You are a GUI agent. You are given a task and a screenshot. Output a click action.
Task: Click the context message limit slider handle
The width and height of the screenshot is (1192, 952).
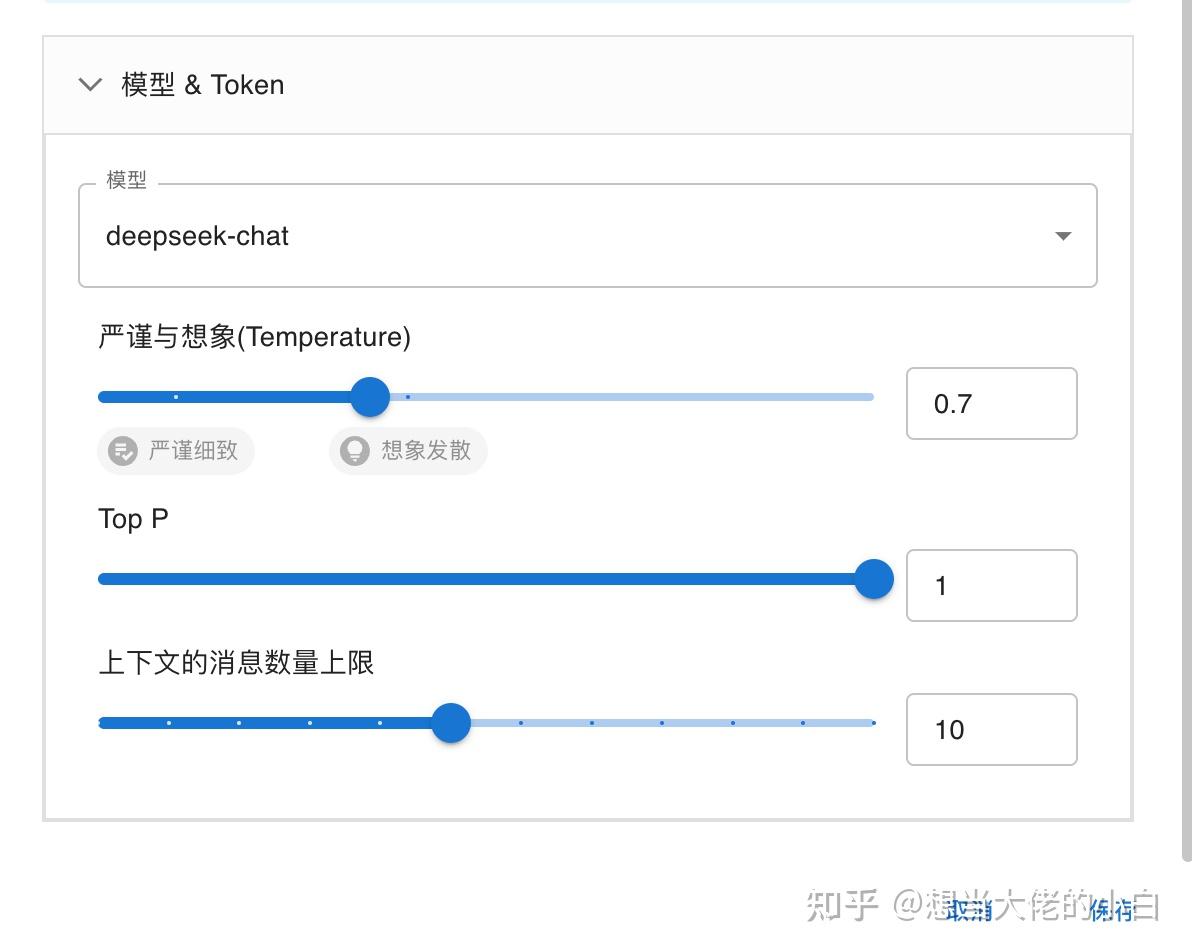(x=451, y=722)
